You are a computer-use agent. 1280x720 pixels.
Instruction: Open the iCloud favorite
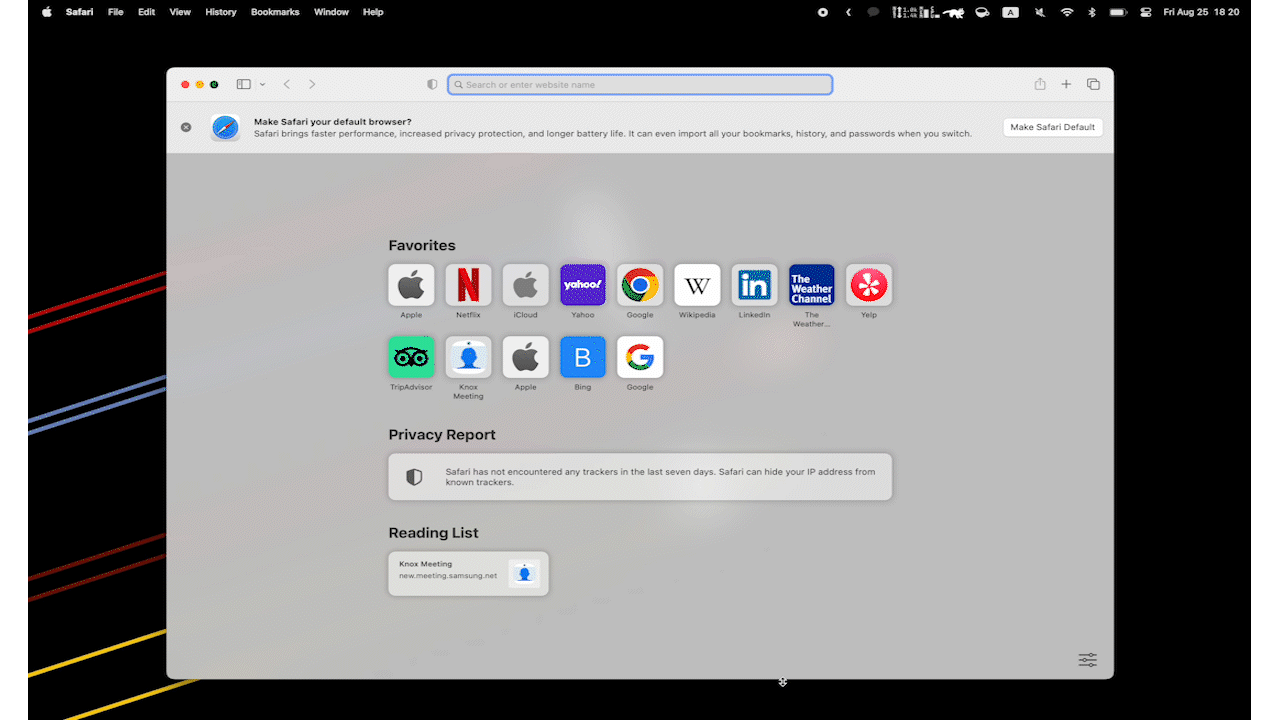click(525, 285)
